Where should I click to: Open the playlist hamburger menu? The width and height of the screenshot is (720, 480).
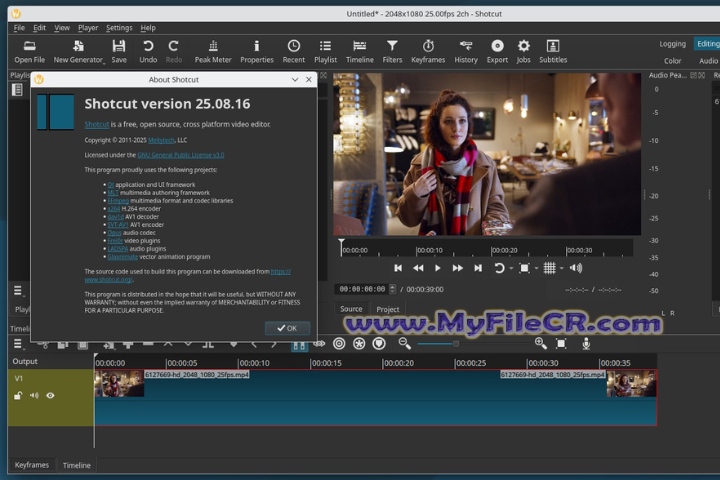(18, 291)
